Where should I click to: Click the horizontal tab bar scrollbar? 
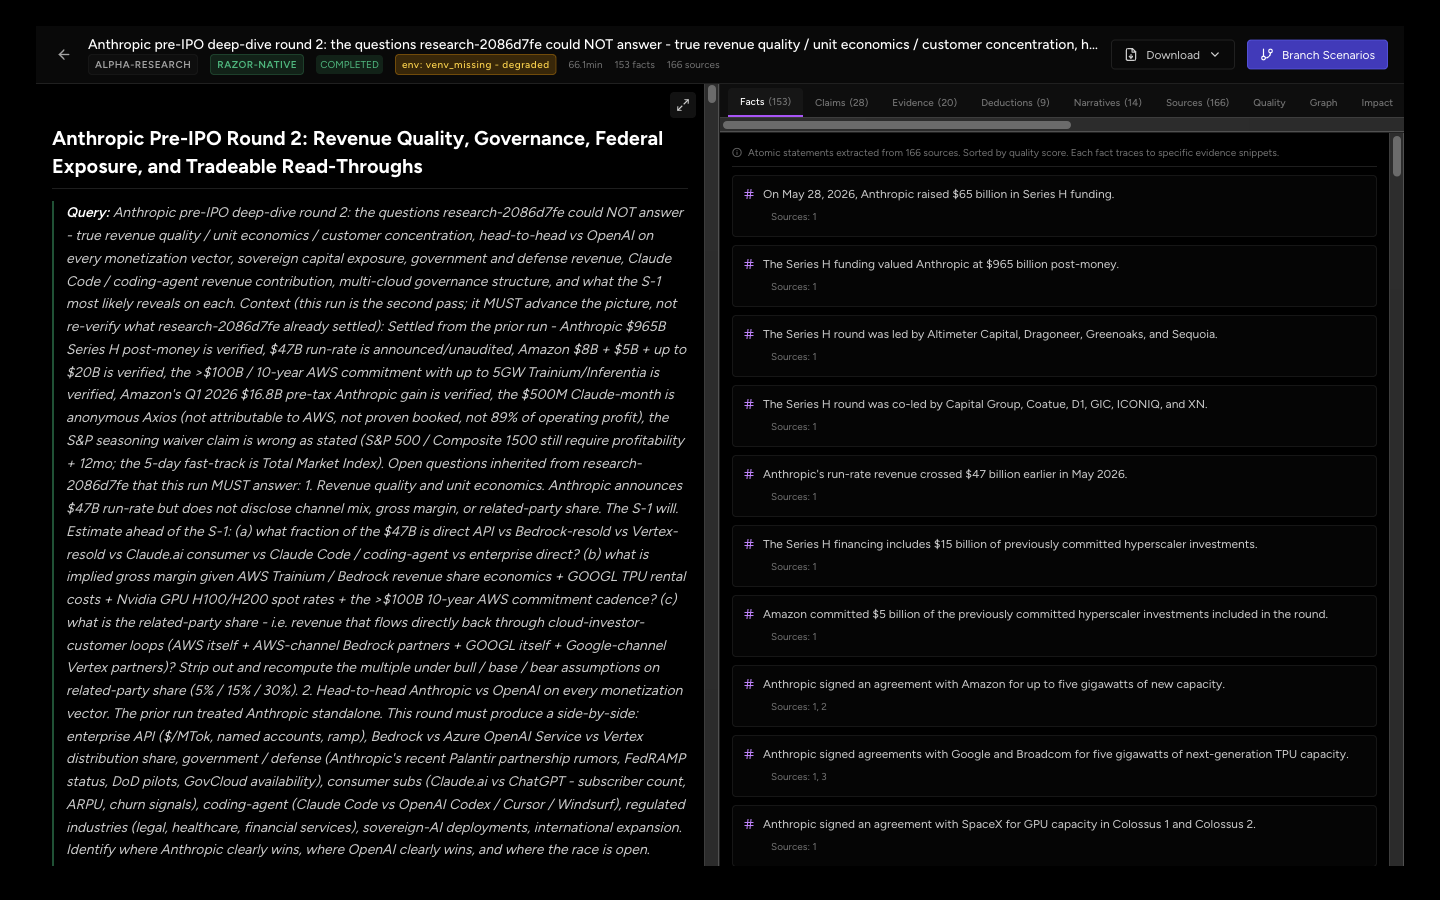897,125
